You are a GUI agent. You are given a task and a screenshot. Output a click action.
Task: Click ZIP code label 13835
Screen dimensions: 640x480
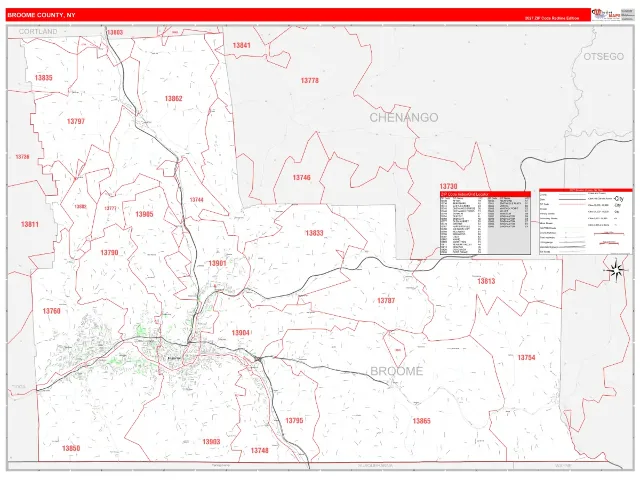click(x=43, y=78)
